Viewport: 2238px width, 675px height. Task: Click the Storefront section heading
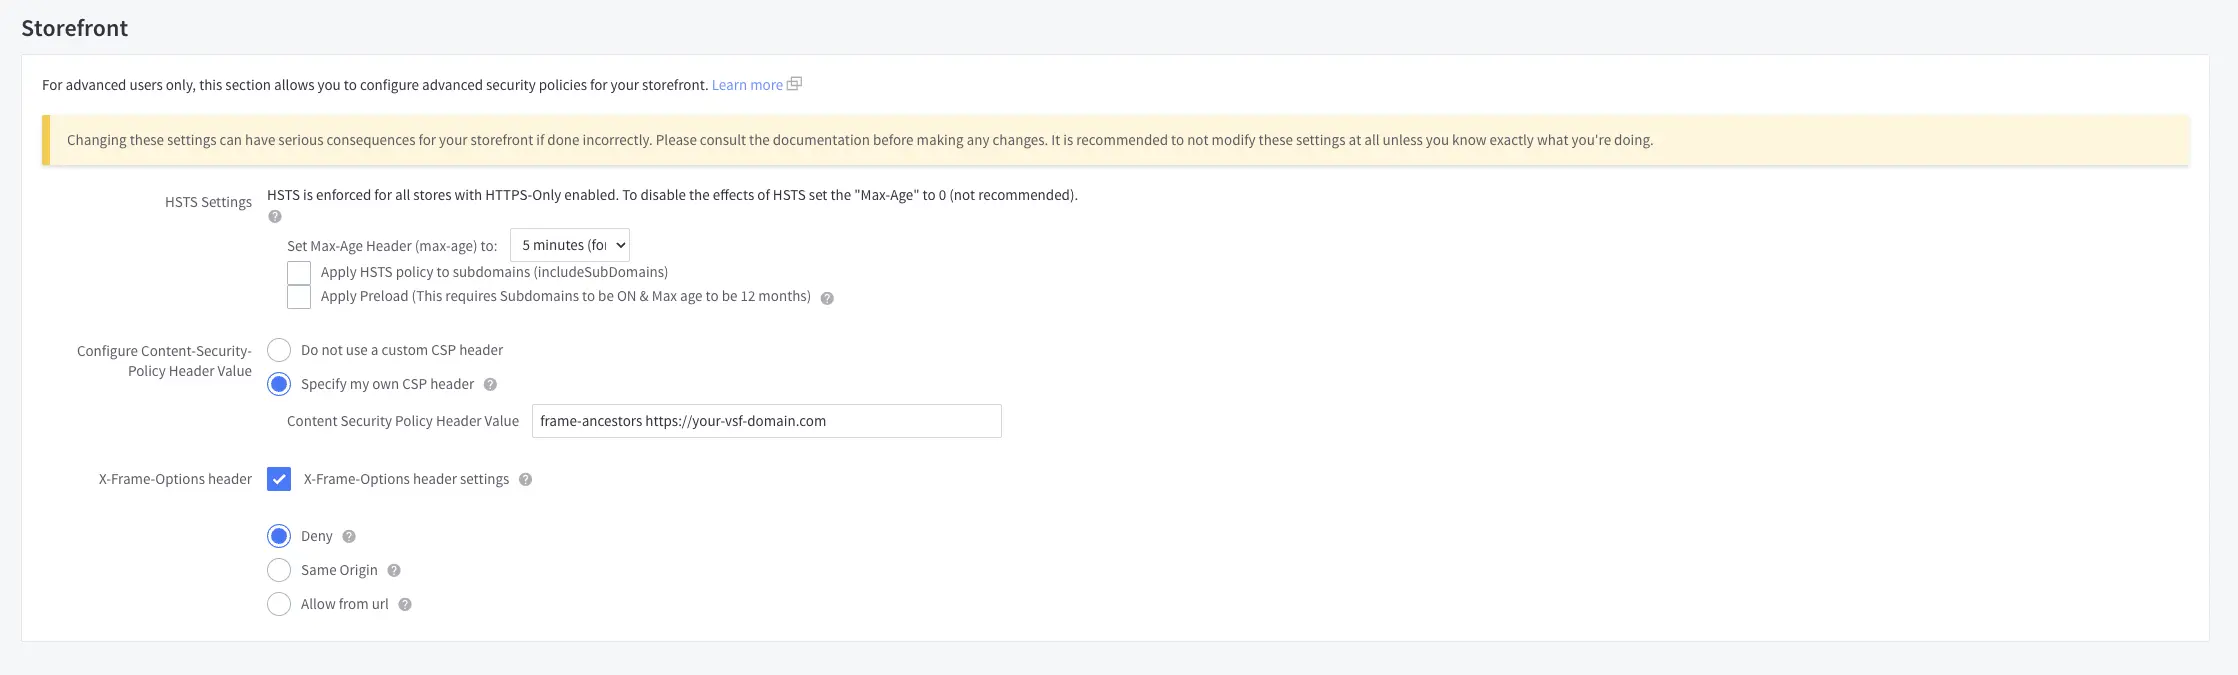tap(75, 28)
